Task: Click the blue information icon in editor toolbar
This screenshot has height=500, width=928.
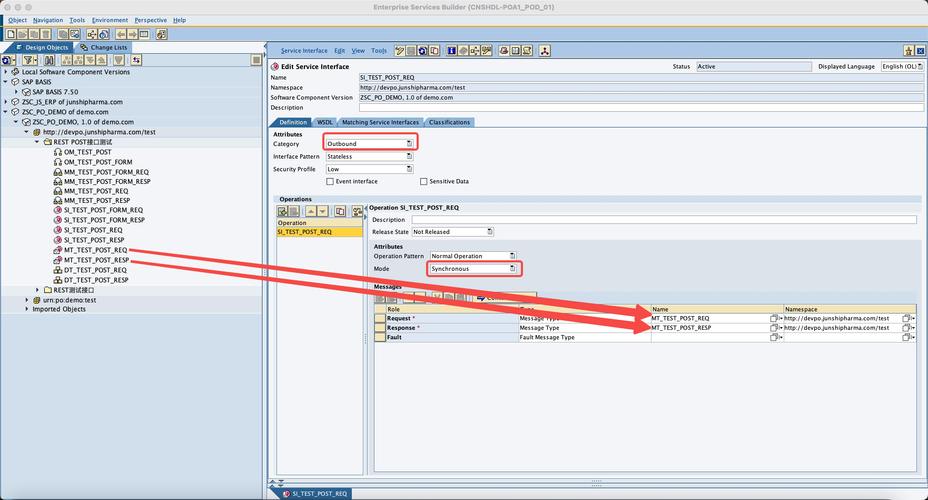Action: (451, 50)
